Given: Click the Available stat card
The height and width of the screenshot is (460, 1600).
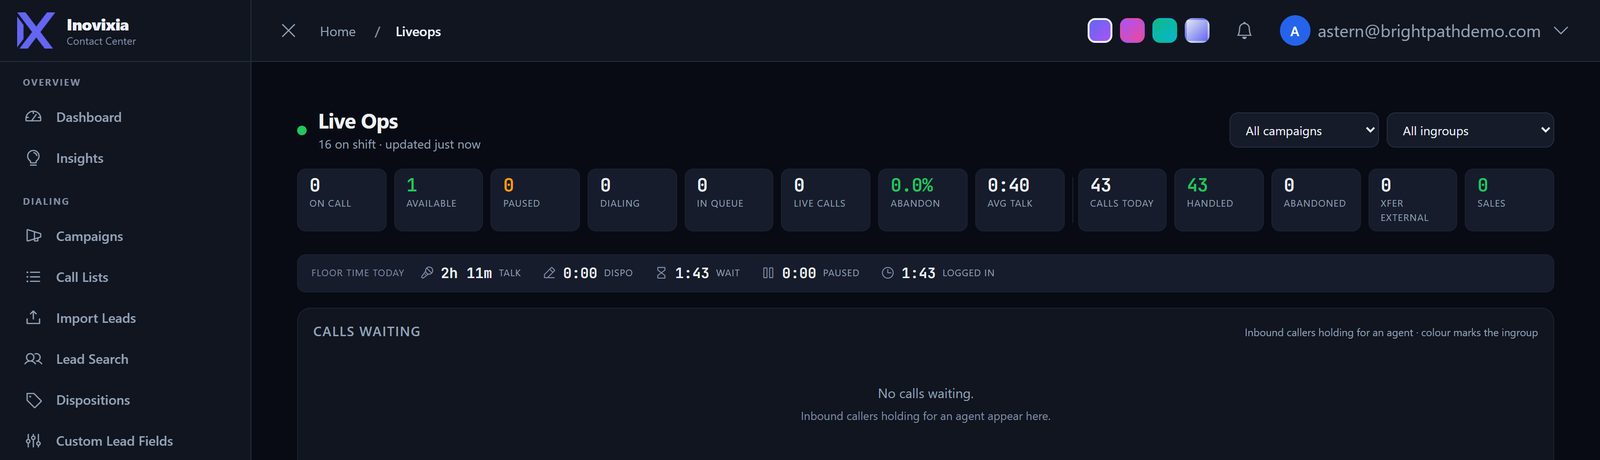Looking at the screenshot, I should coord(439,200).
